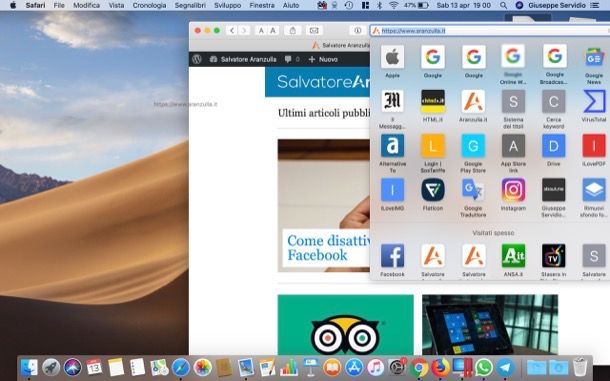The height and width of the screenshot is (381, 610).
Task: Go back with Safari's back arrow
Action: [x=232, y=30]
